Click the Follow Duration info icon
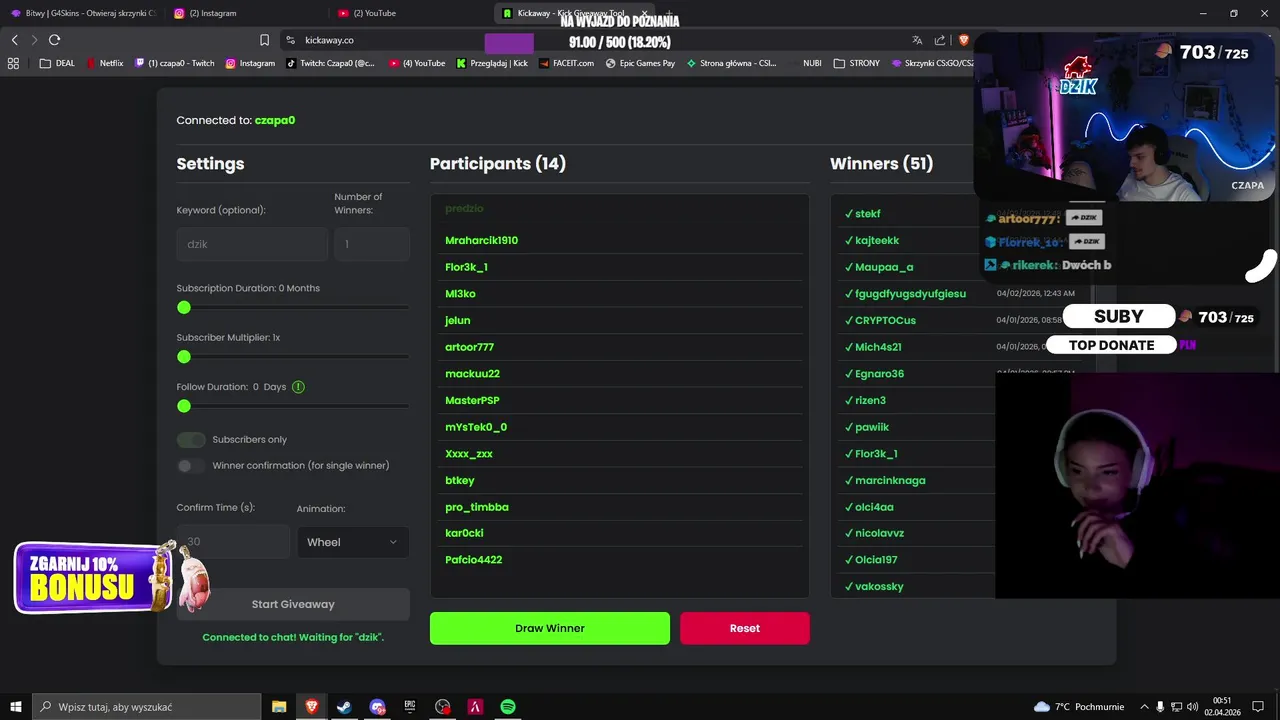Screen dimensions: 1280x720 click(298, 387)
